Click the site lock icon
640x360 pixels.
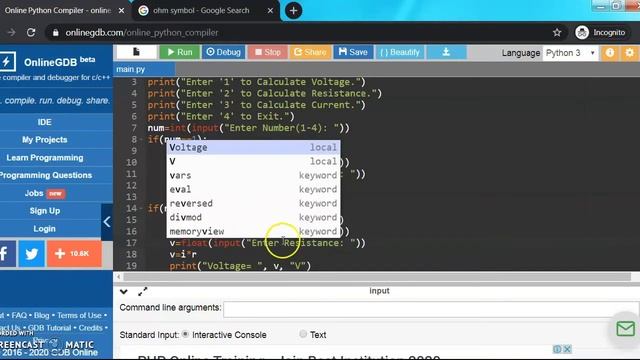tap(56, 33)
